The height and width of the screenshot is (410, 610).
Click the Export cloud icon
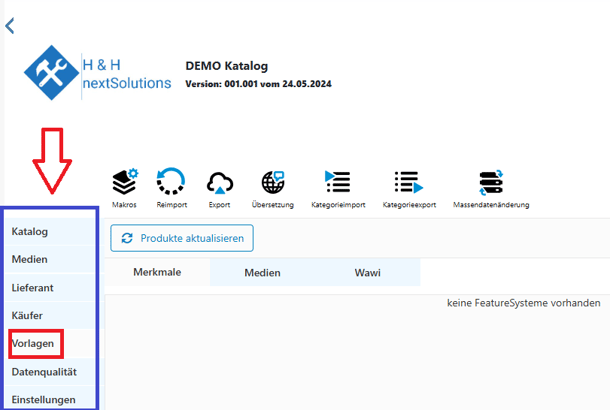coord(220,183)
